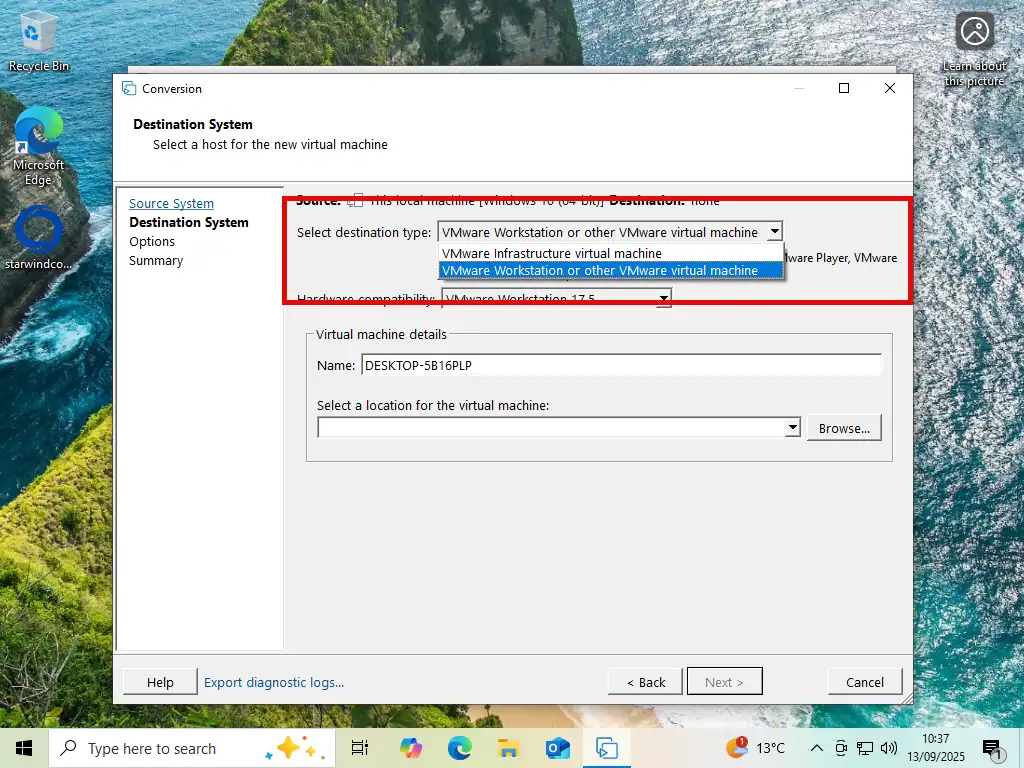The width and height of the screenshot is (1024, 768).
Task: Close the Conversion window
Action: (889, 88)
